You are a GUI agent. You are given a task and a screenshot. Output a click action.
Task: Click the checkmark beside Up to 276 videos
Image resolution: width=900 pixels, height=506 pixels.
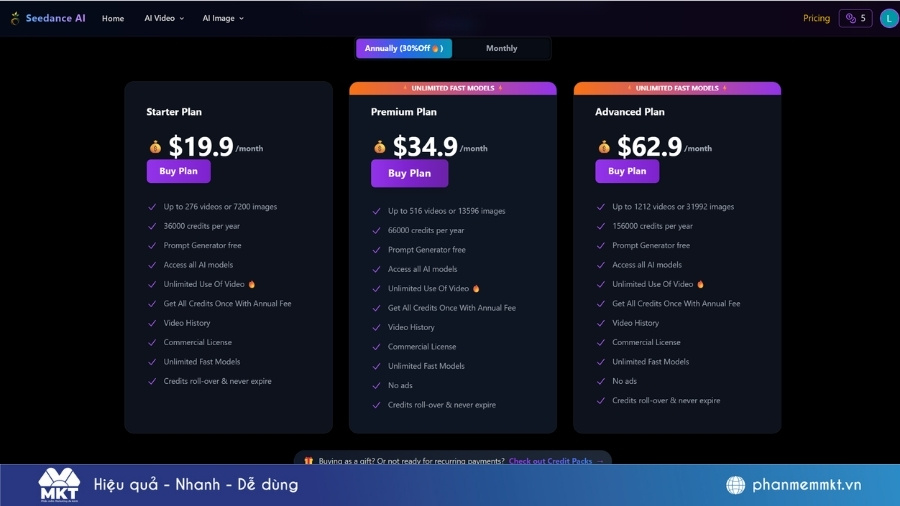(152, 207)
